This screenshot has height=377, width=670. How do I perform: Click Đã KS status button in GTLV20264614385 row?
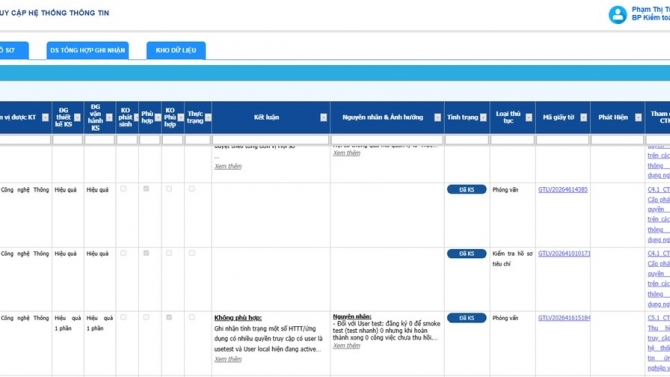(467, 189)
